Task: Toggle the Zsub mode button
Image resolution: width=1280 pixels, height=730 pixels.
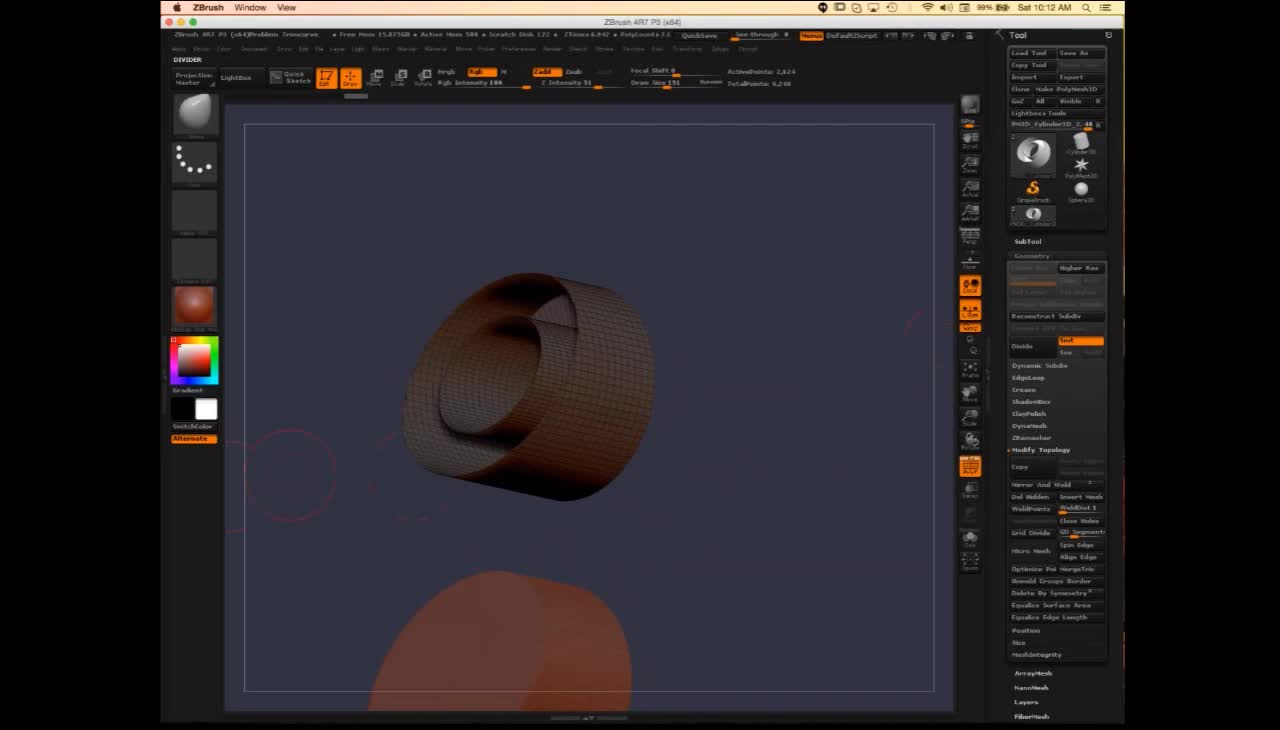Action: (574, 72)
